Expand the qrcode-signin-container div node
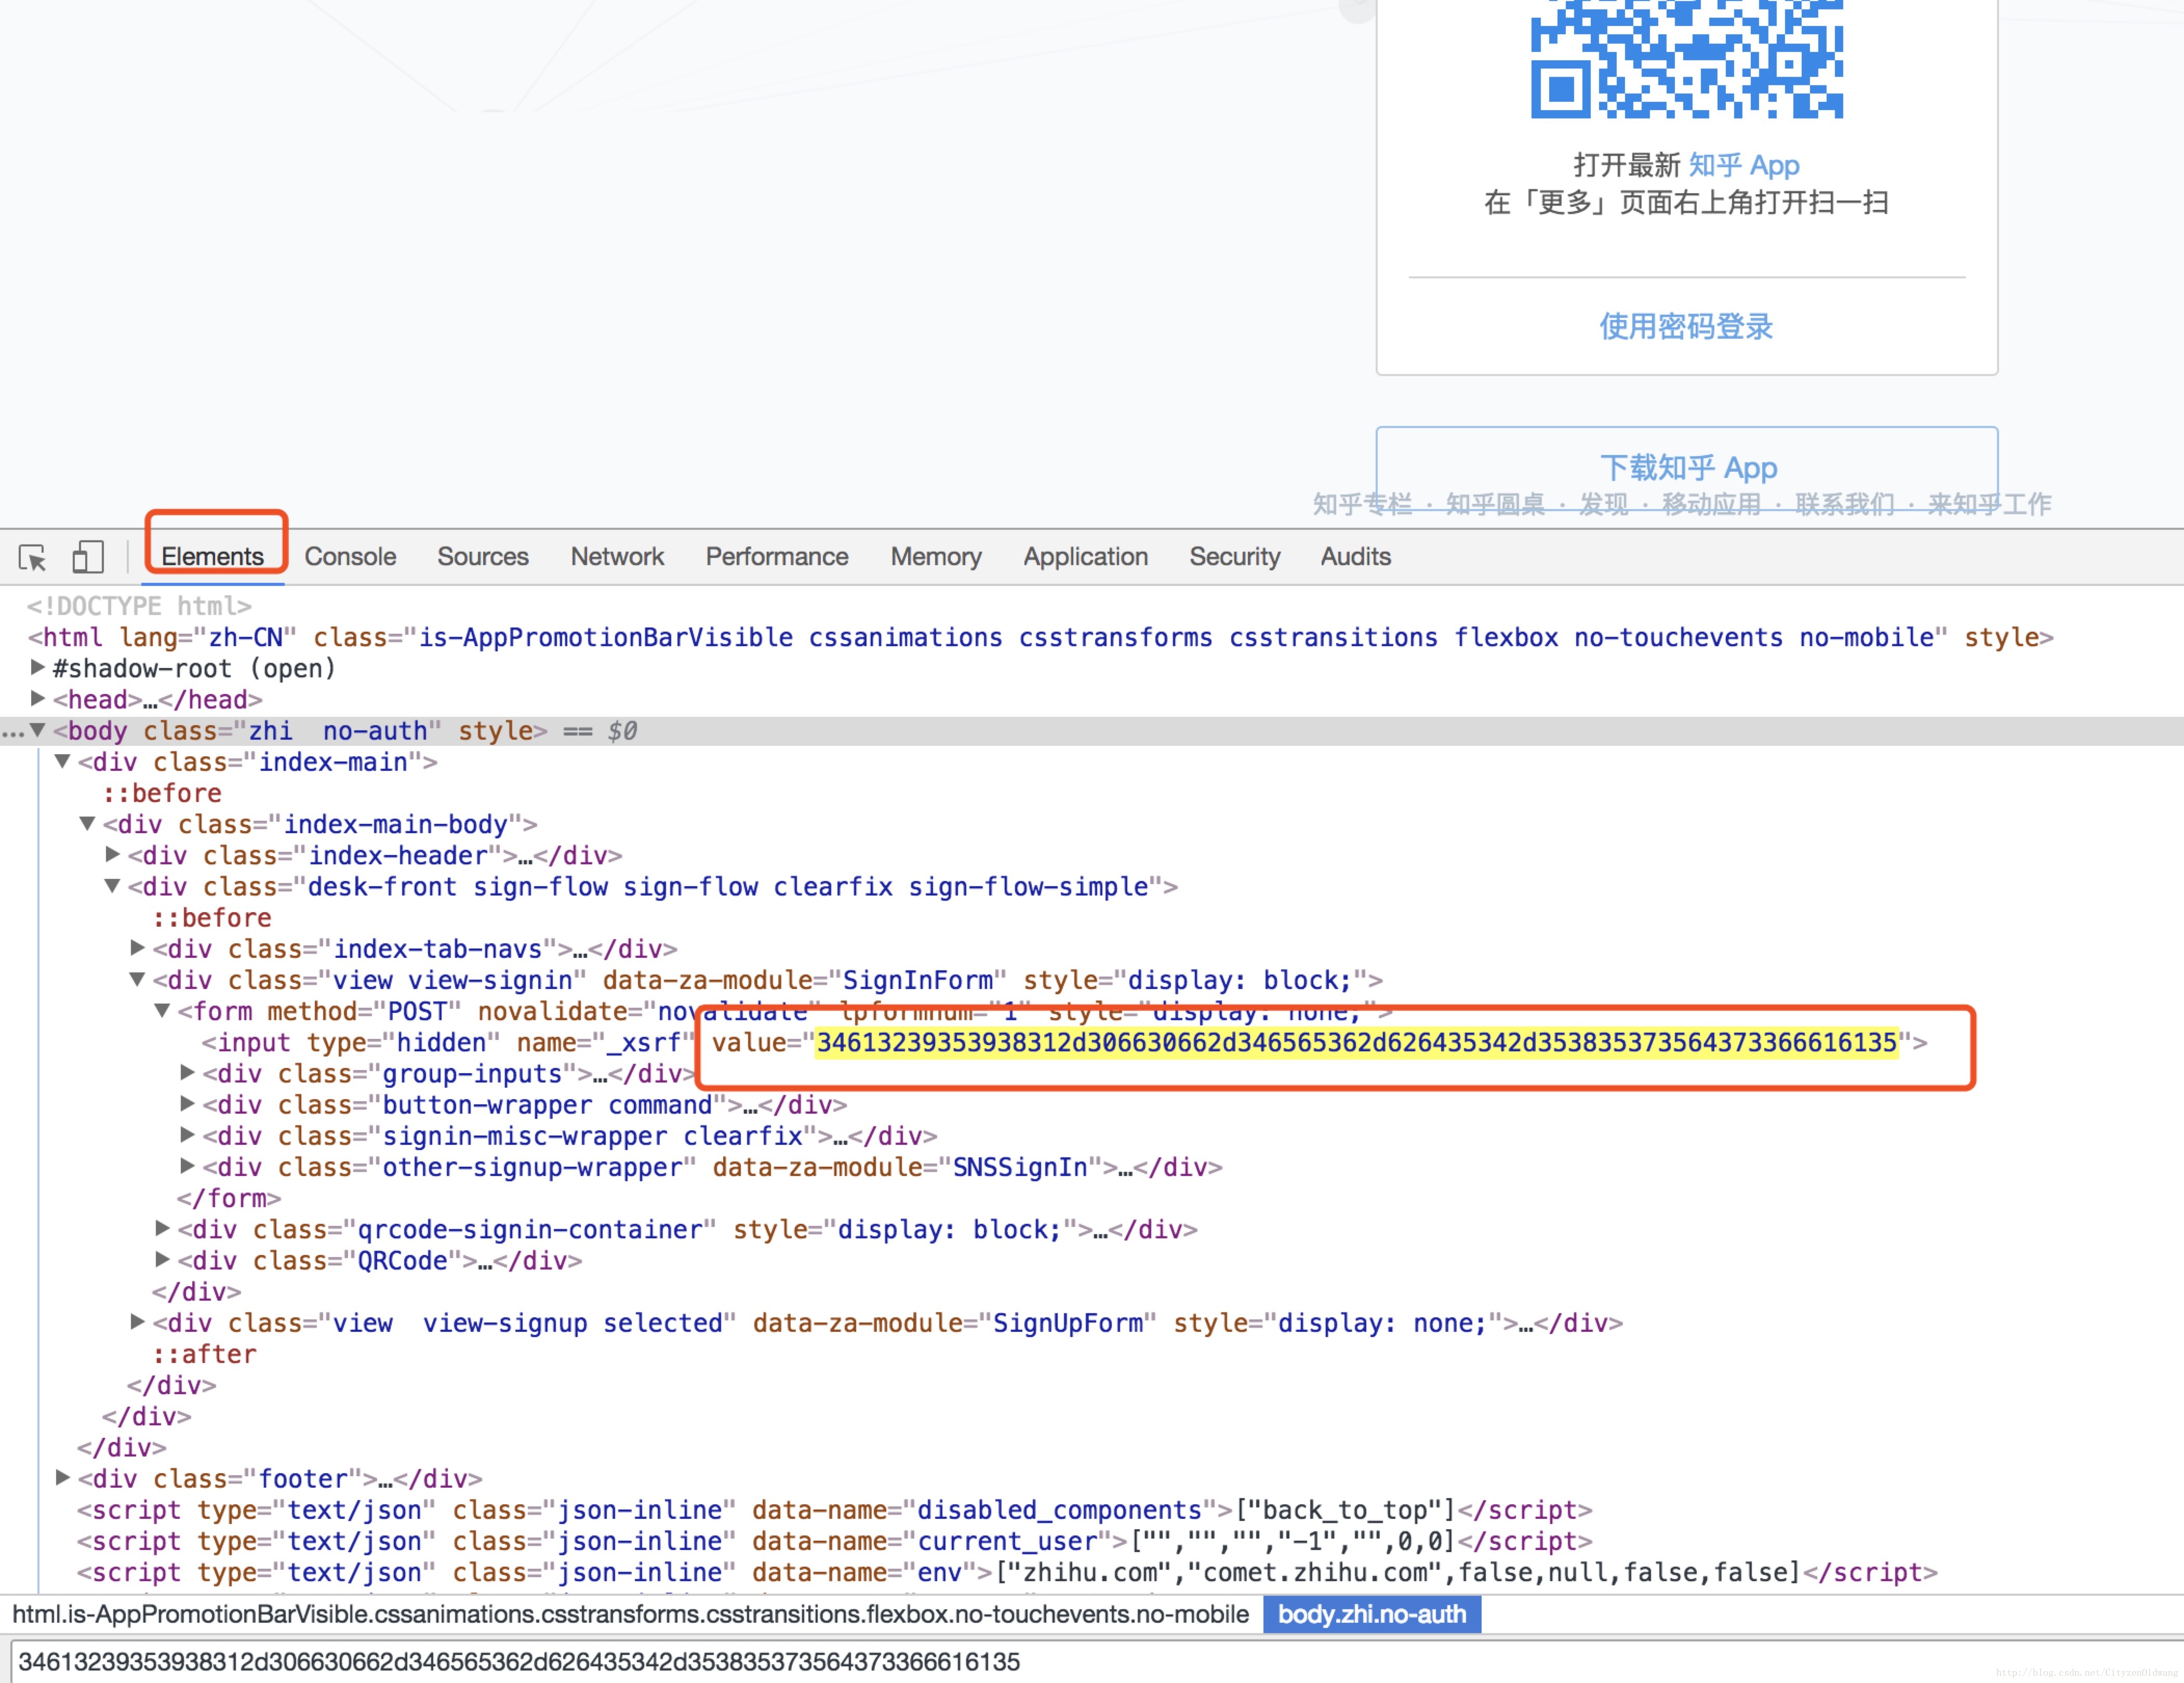The height and width of the screenshot is (1683, 2184). point(162,1228)
